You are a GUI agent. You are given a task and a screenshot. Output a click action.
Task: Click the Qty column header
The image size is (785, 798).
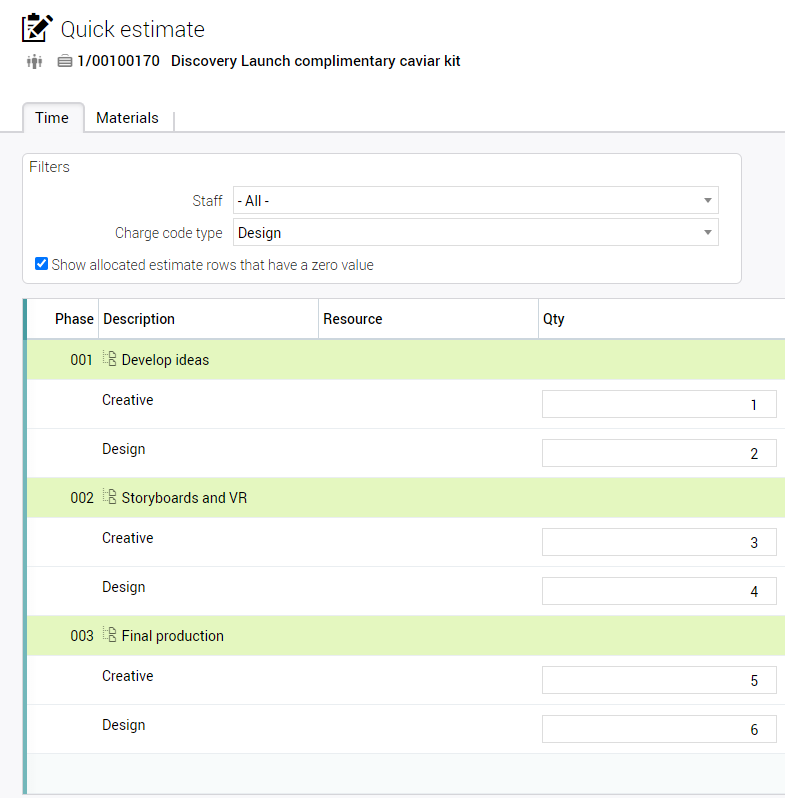553,319
